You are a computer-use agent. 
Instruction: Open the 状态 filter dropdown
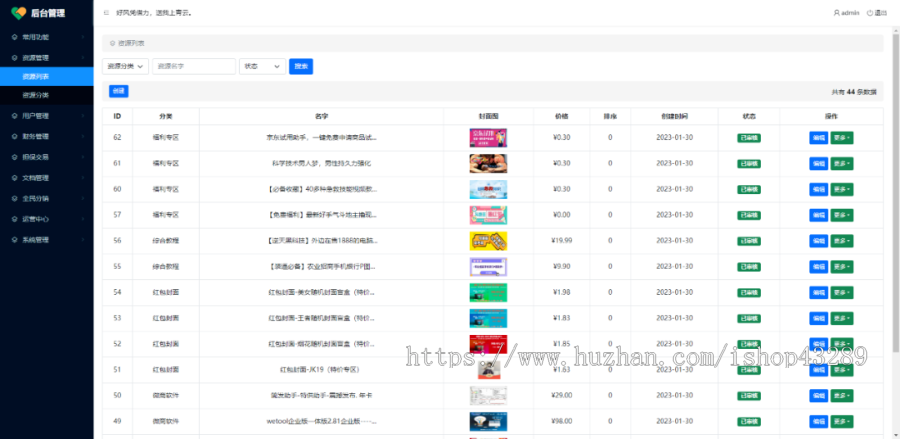[x=262, y=67]
